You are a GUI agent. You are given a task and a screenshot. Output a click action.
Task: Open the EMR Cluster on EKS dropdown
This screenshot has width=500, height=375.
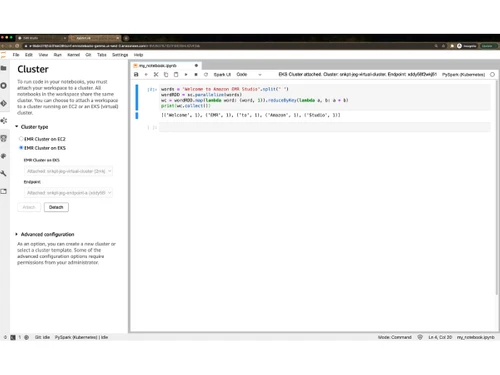click(x=68, y=171)
